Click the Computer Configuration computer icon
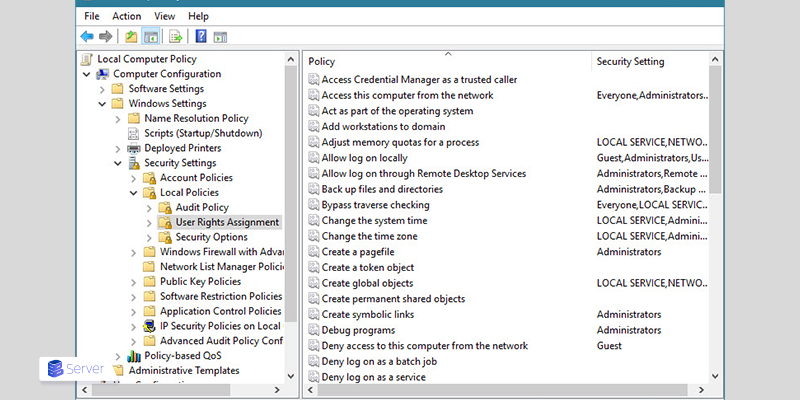The width and height of the screenshot is (800, 400). pyautogui.click(x=102, y=74)
